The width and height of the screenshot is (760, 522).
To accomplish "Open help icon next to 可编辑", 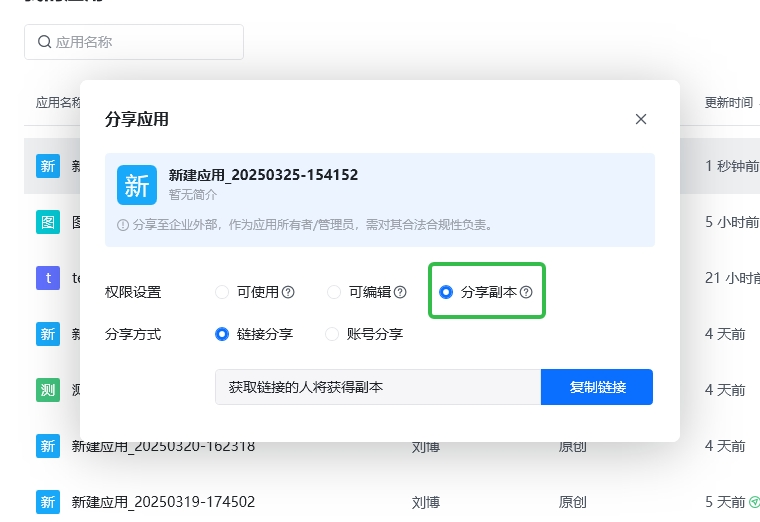I will coord(400,292).
